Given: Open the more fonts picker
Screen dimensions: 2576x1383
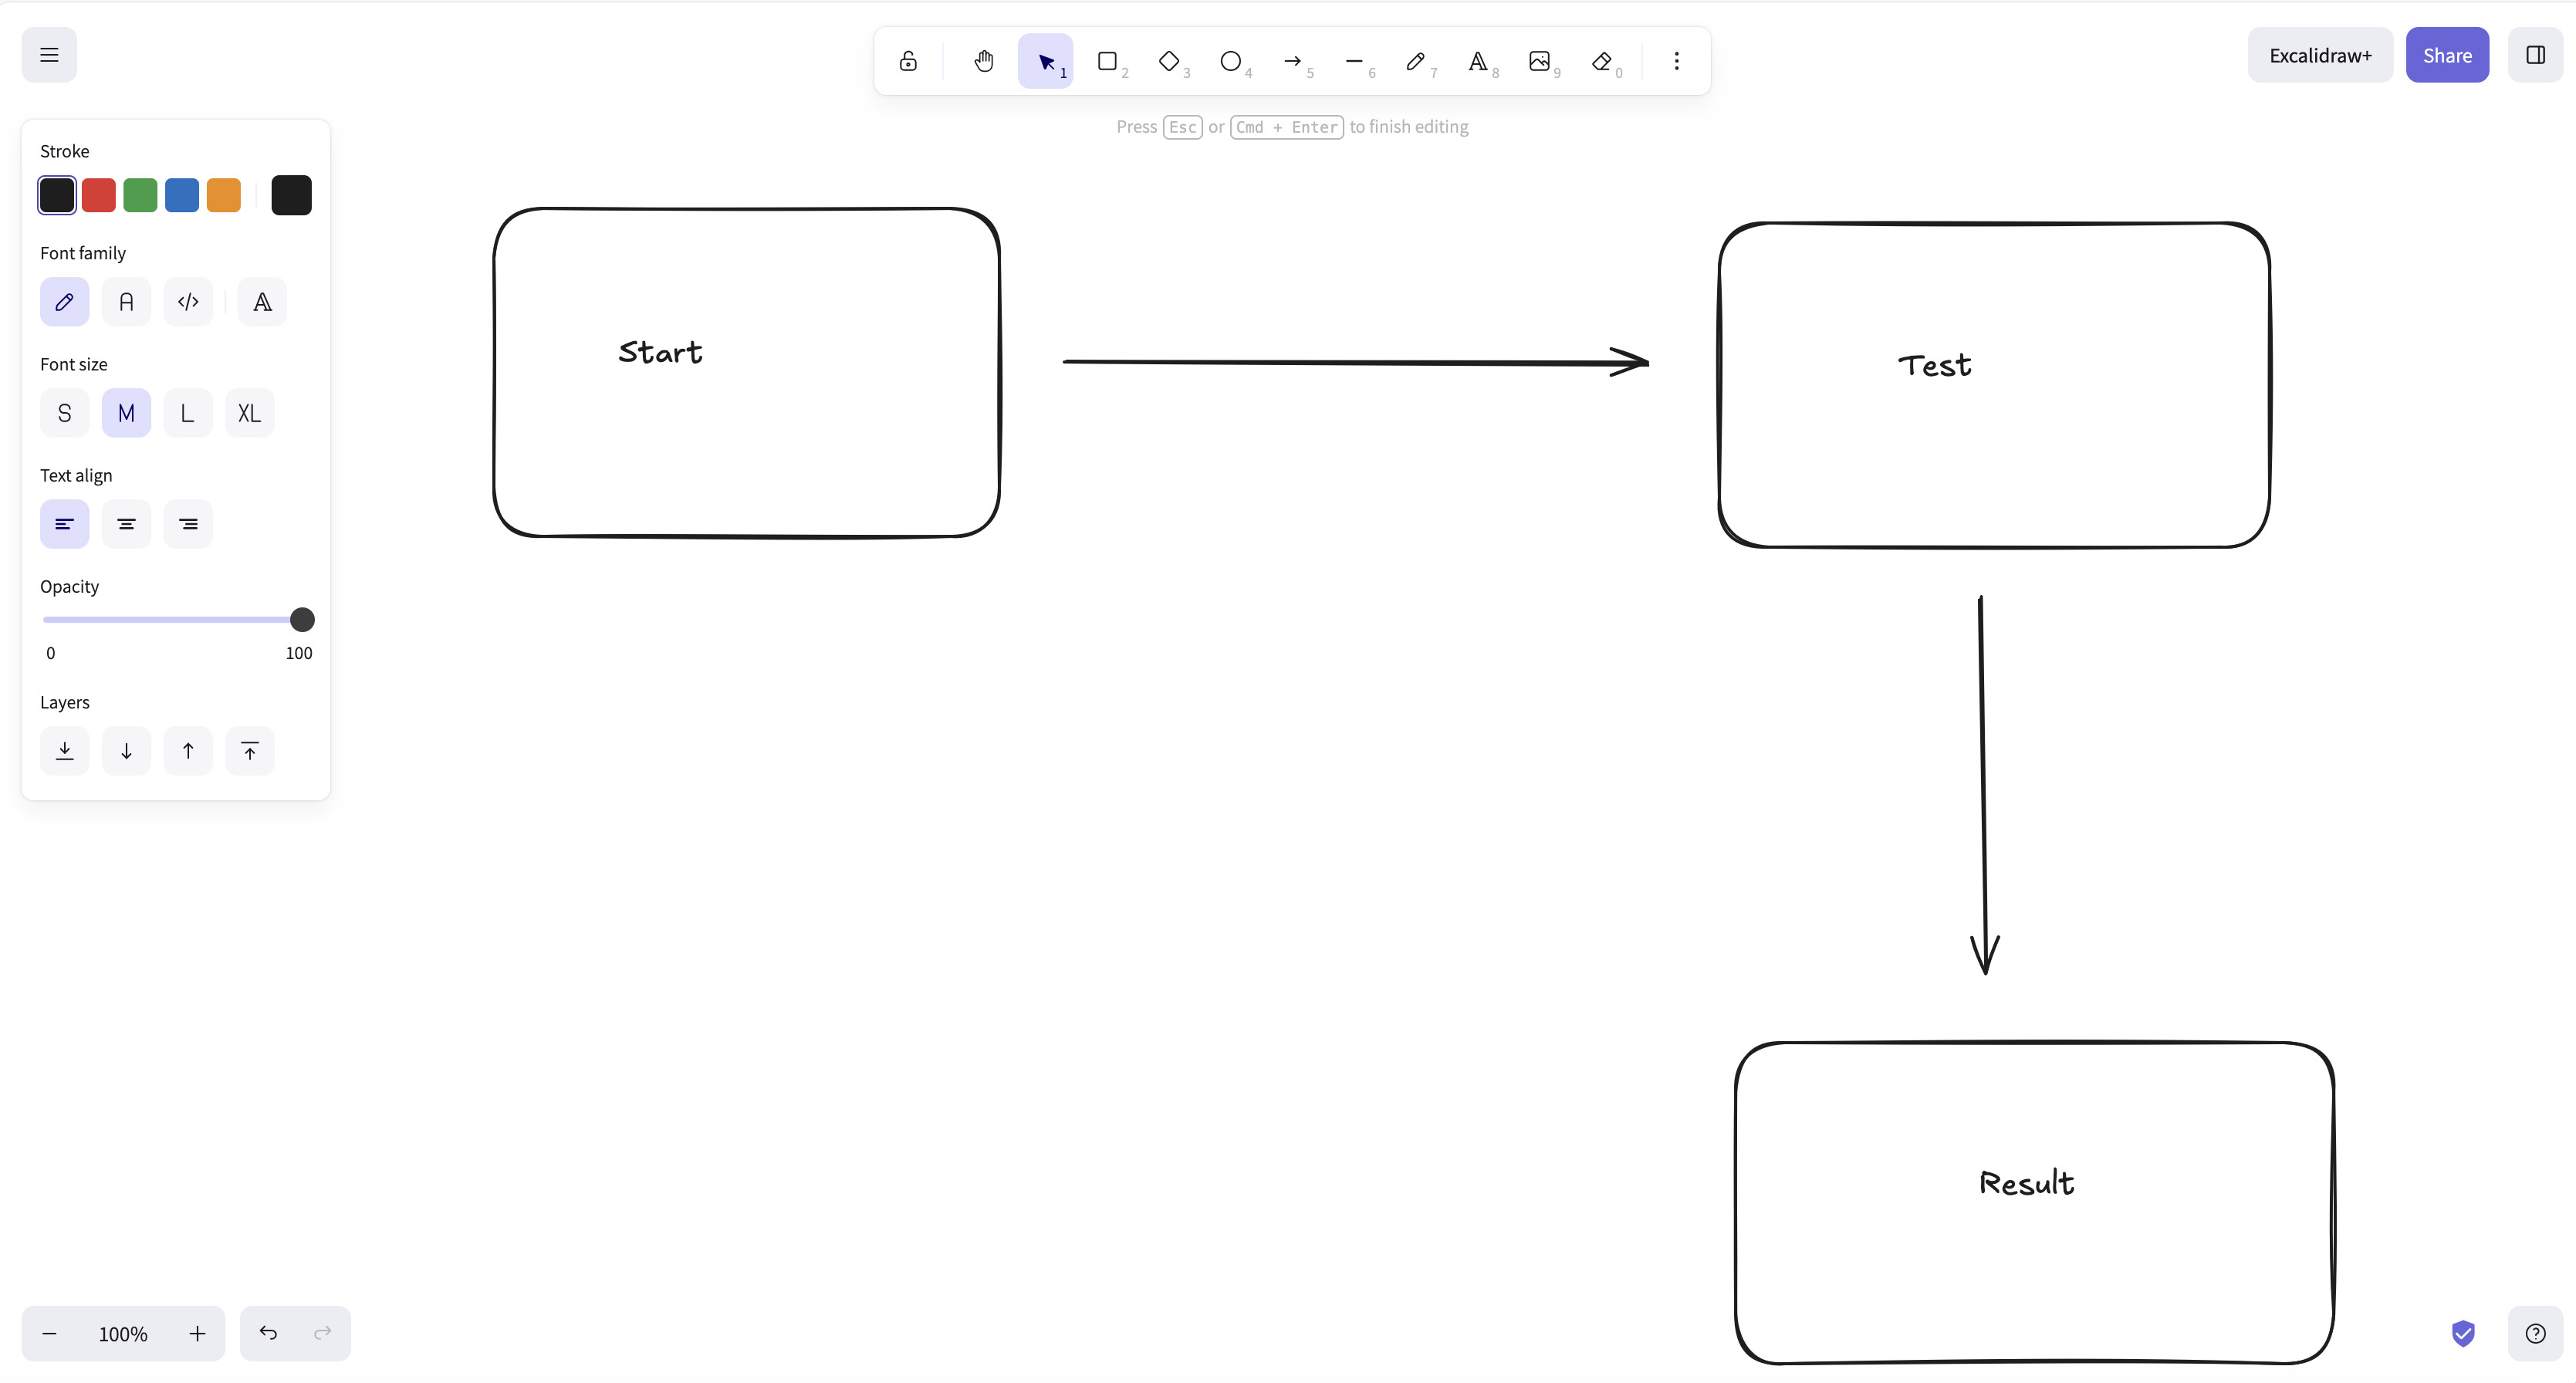Looking at the screenshot, I should (262, 302).
